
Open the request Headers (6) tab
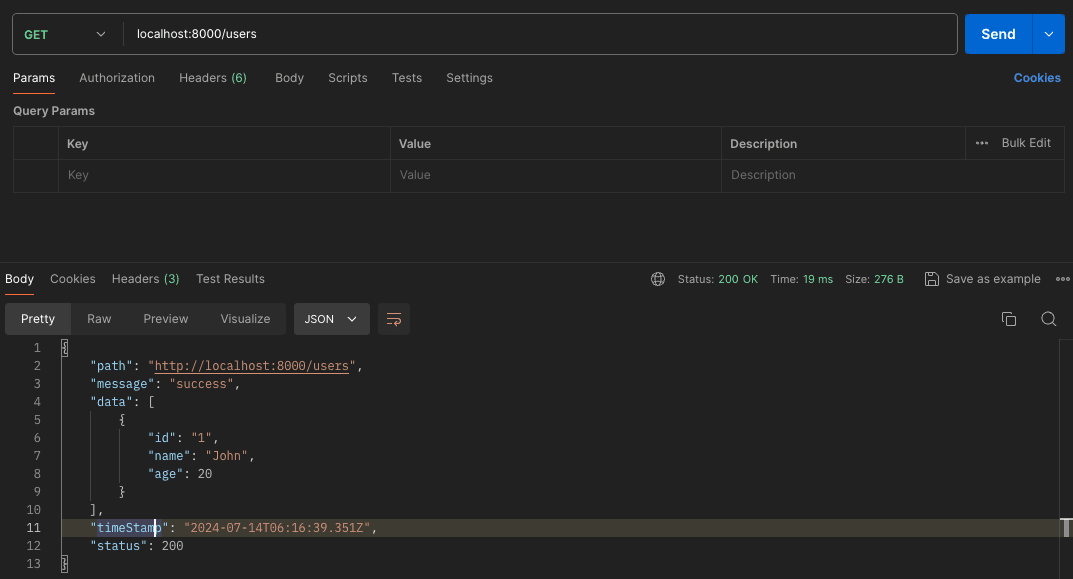[x=212, y=78]
